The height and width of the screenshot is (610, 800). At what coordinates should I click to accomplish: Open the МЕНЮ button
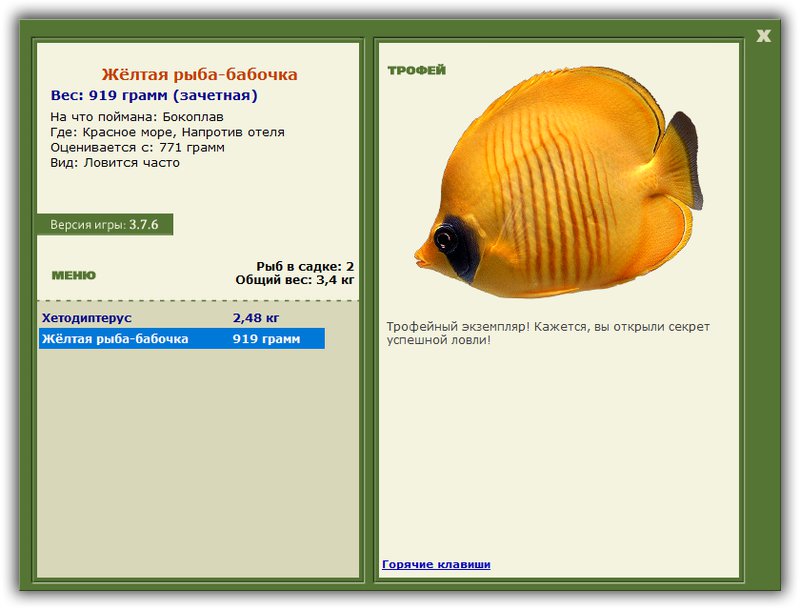[x=73, y=275]
